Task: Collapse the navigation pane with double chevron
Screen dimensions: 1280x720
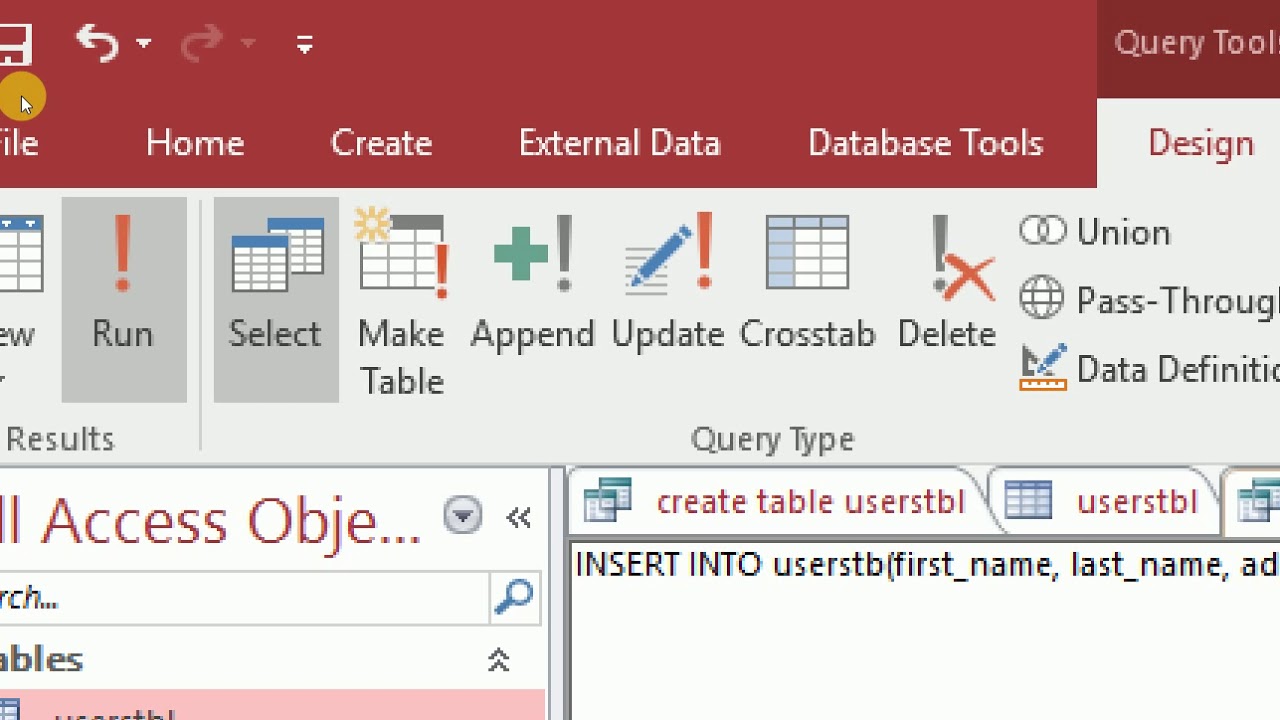Action: click(518, 517)
